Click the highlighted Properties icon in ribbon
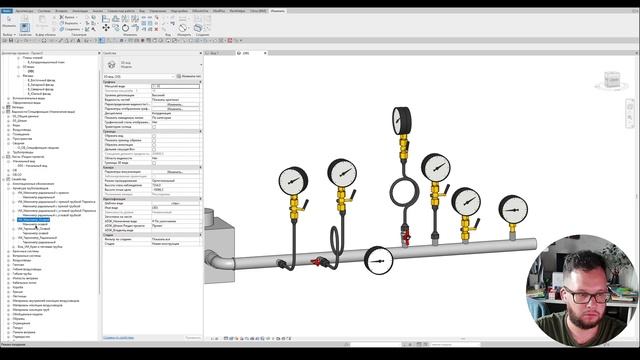This screenshot has width=640, height=360. tap(24, 27)
